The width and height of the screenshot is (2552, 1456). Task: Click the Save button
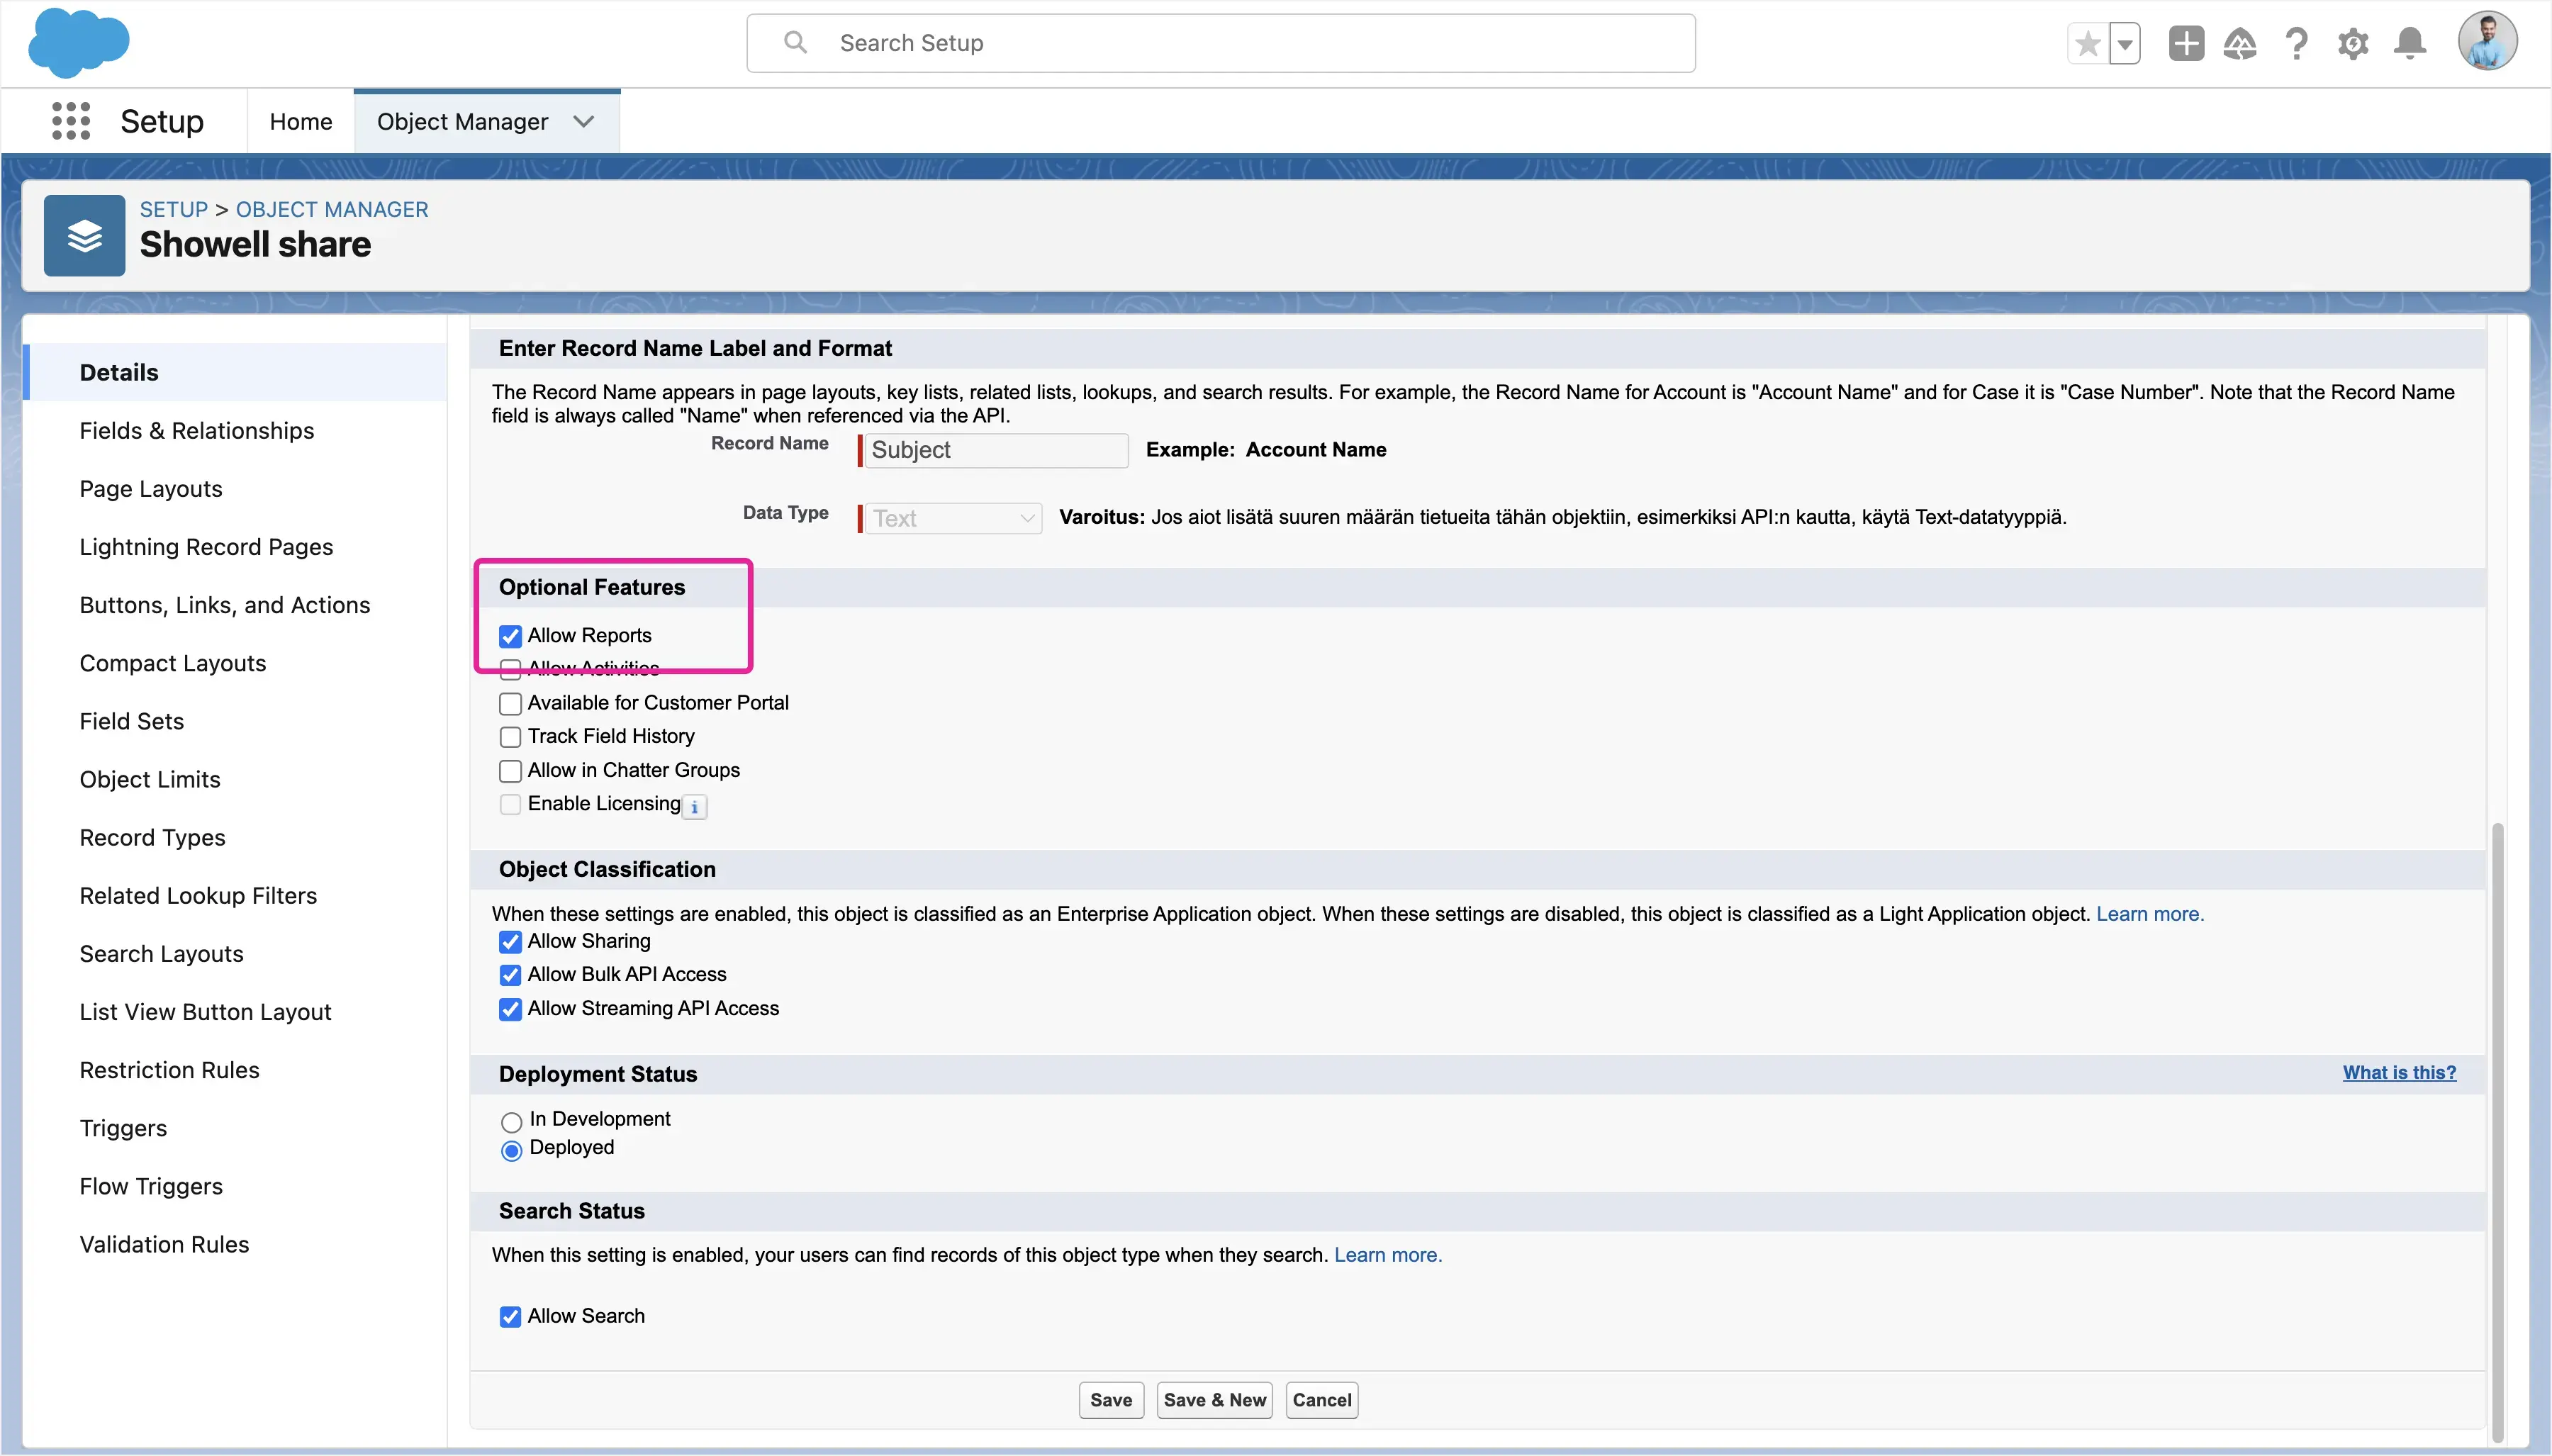click(1111, 1400)
